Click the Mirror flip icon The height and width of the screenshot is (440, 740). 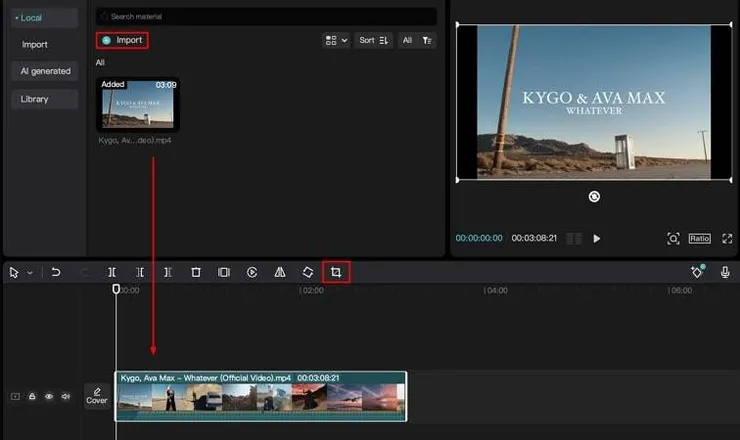[x=280, y=272]
